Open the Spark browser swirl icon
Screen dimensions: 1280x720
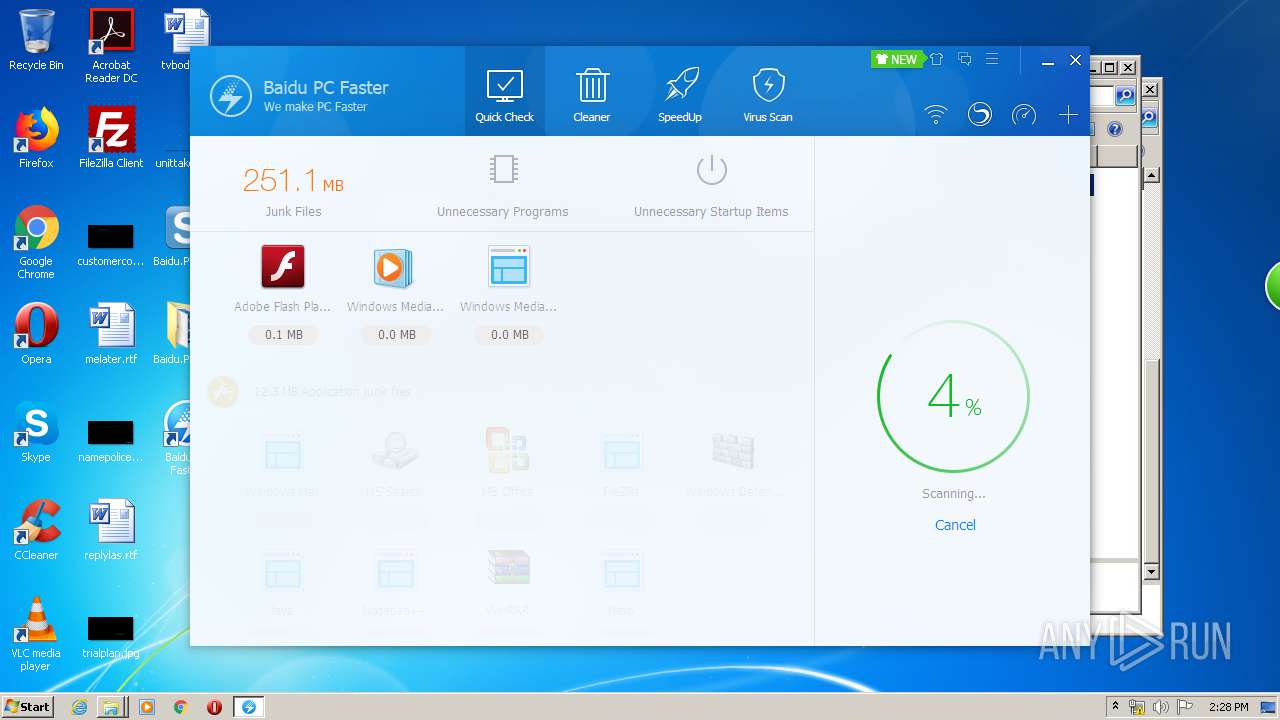click(x=980, y=115)
